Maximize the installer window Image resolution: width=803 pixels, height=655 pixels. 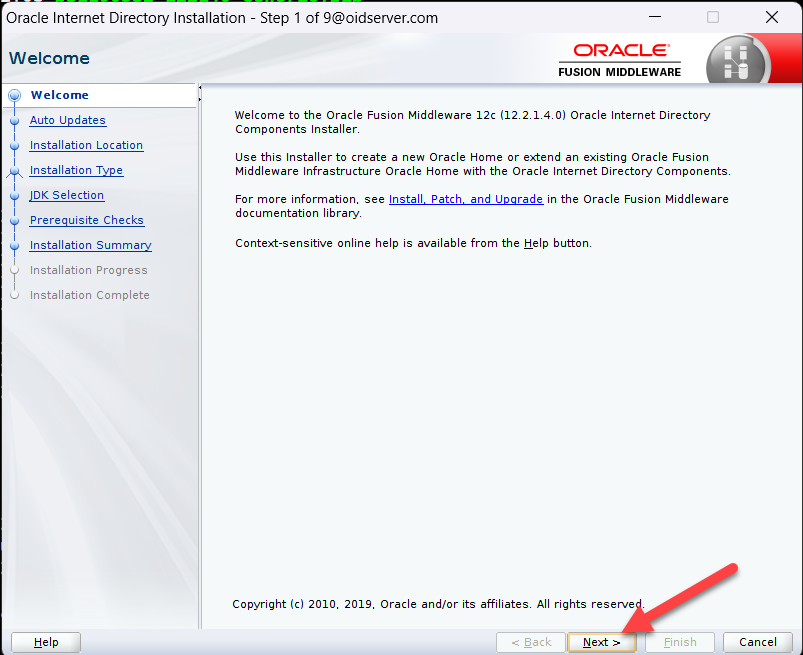coord(713,17)
